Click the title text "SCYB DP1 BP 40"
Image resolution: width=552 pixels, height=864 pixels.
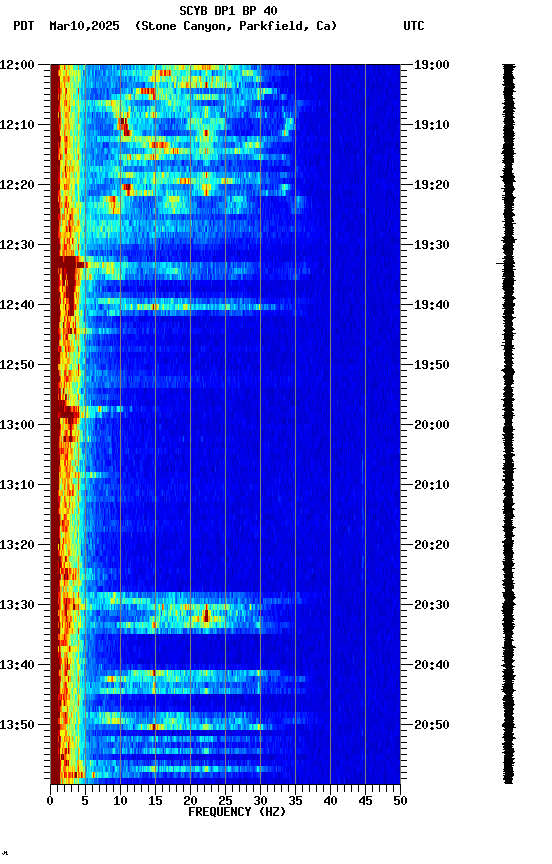point(228,11)
